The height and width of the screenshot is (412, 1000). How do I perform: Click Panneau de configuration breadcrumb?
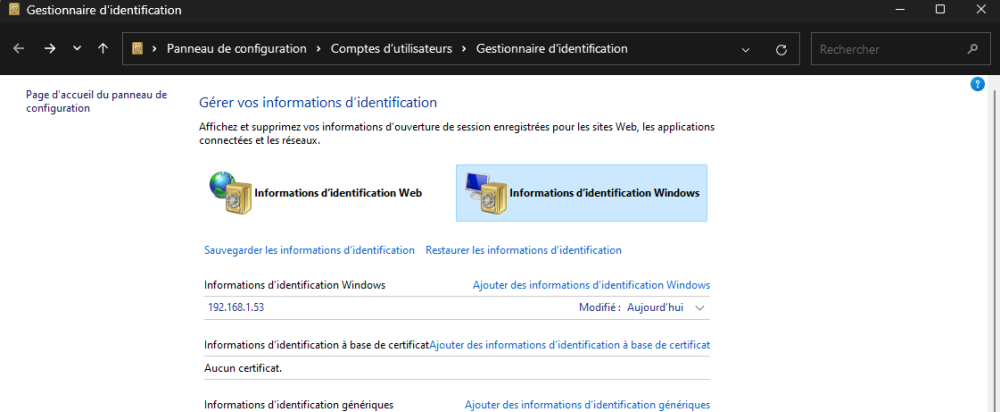click(237, 48)
